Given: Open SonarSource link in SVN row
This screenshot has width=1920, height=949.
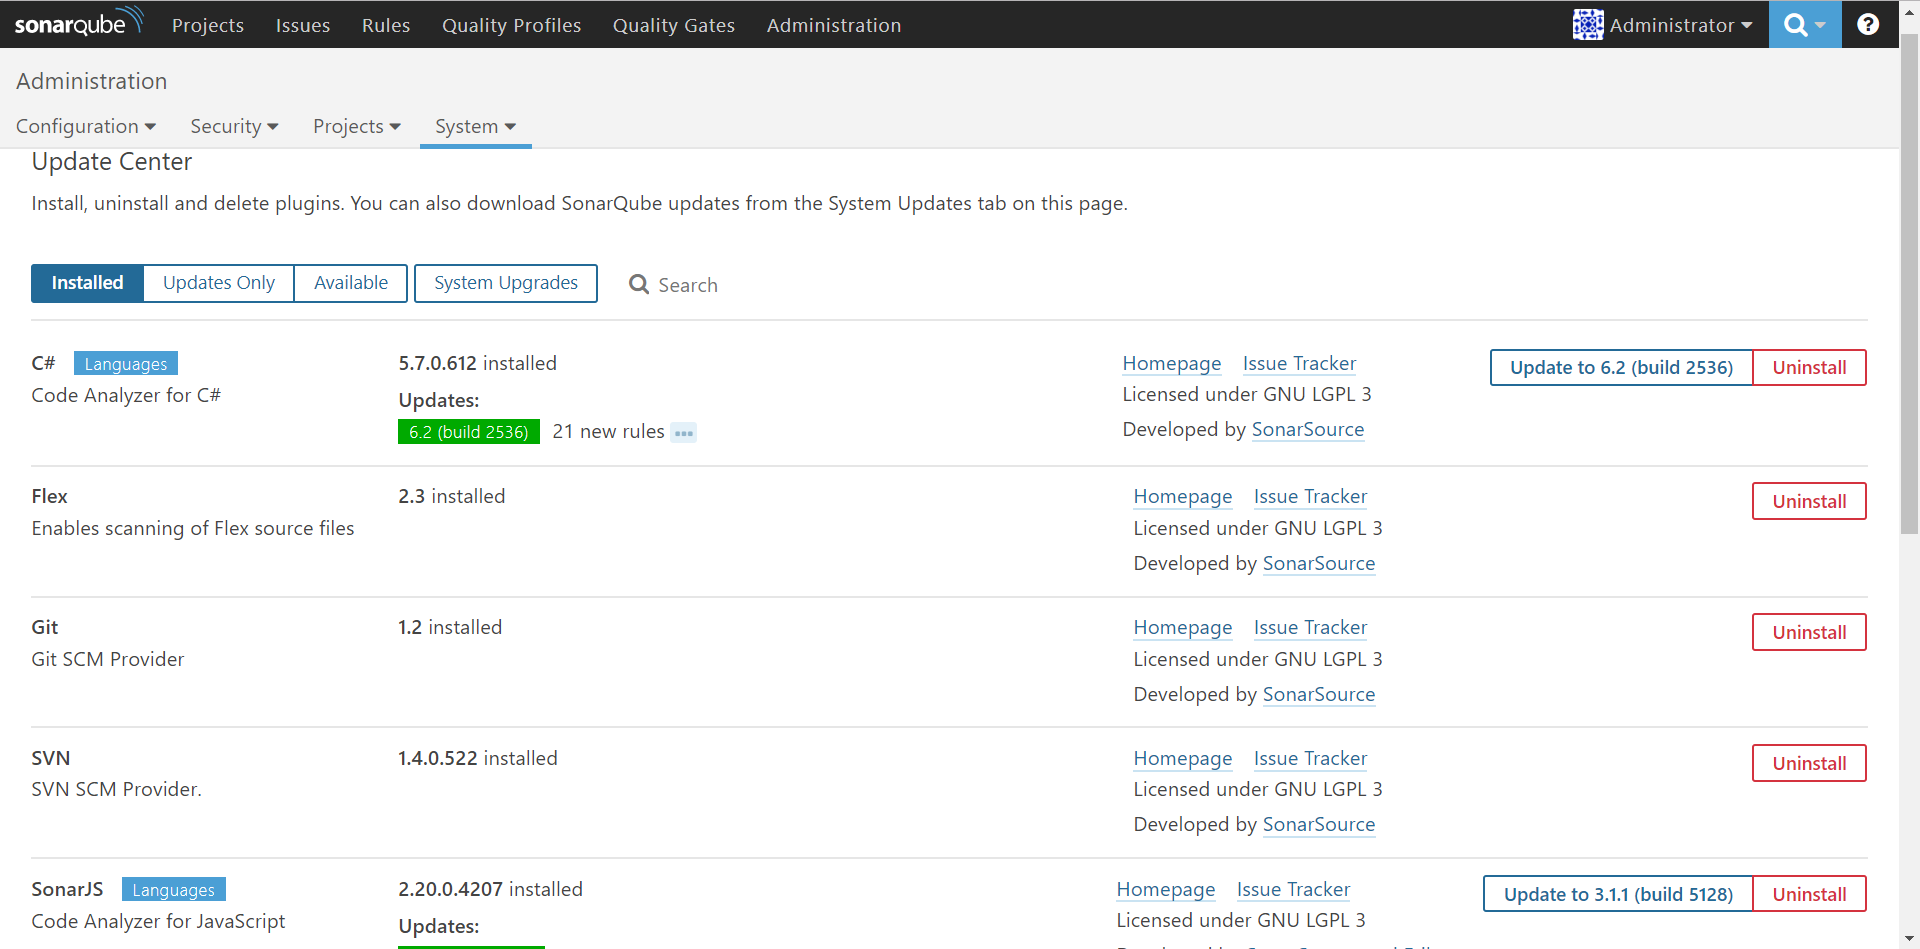Looking at the screenshot, I should (x=1319, y=825).
